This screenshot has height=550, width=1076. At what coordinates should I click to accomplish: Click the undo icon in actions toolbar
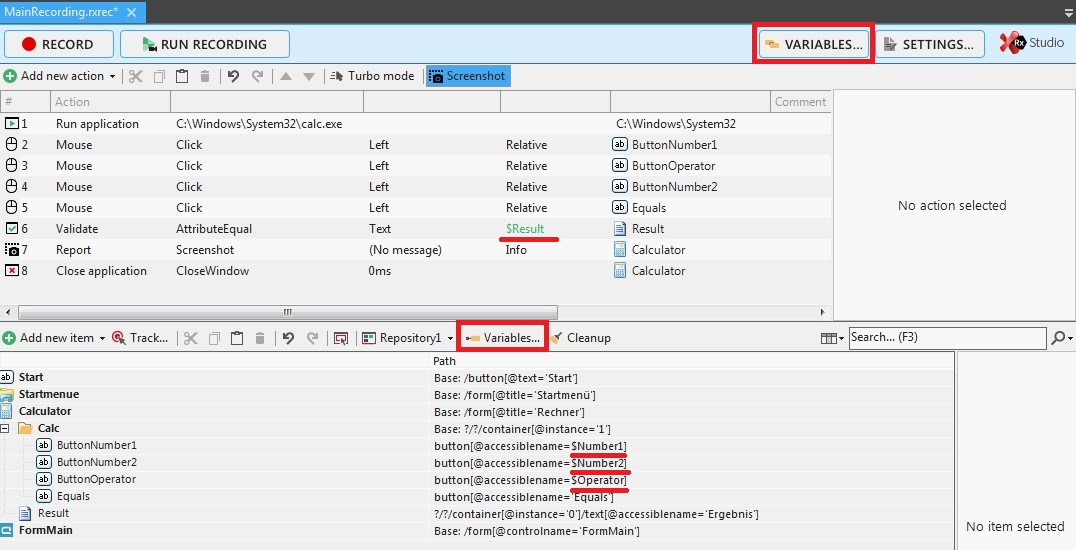click(233, 76)
